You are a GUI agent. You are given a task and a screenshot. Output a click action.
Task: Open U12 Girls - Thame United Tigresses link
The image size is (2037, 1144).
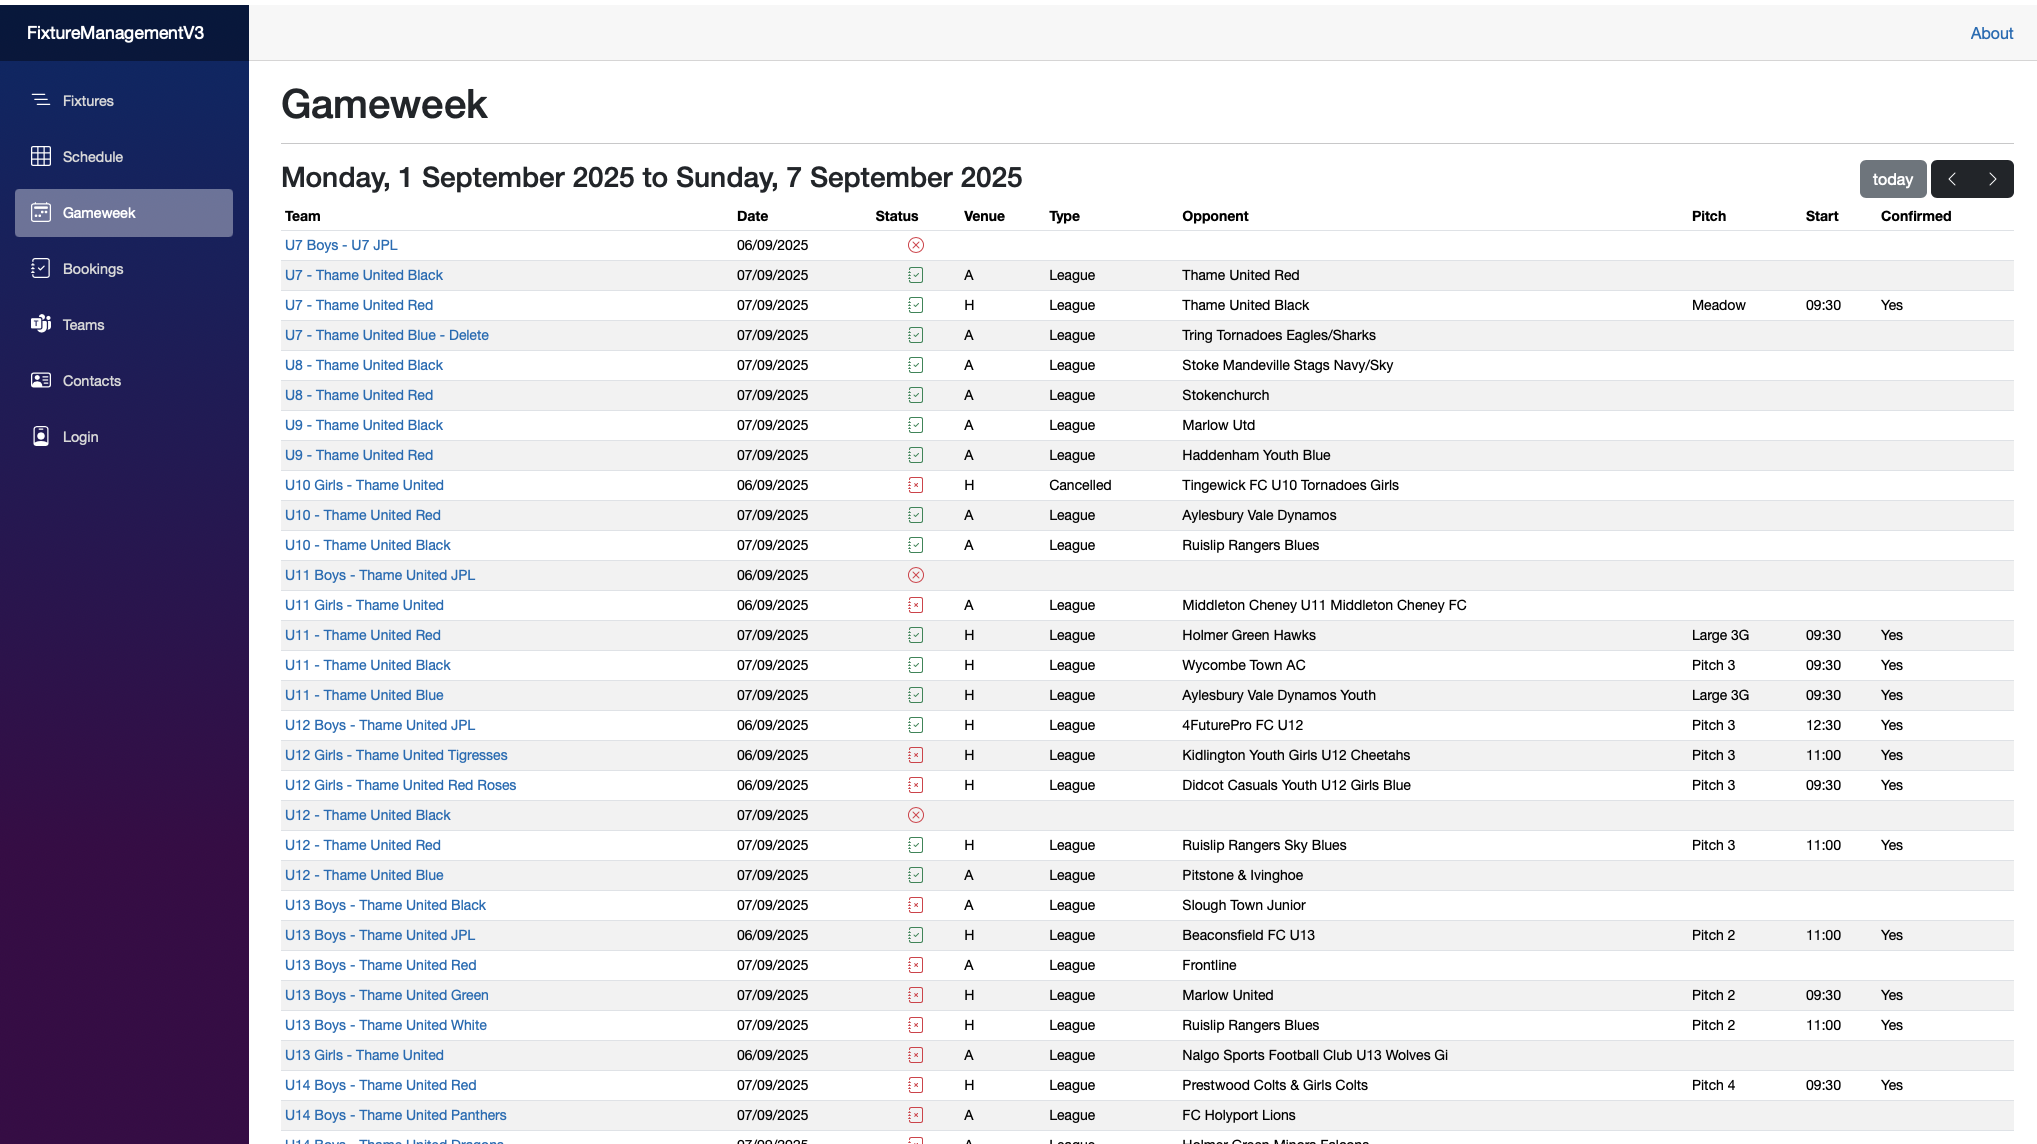point(395,755)
